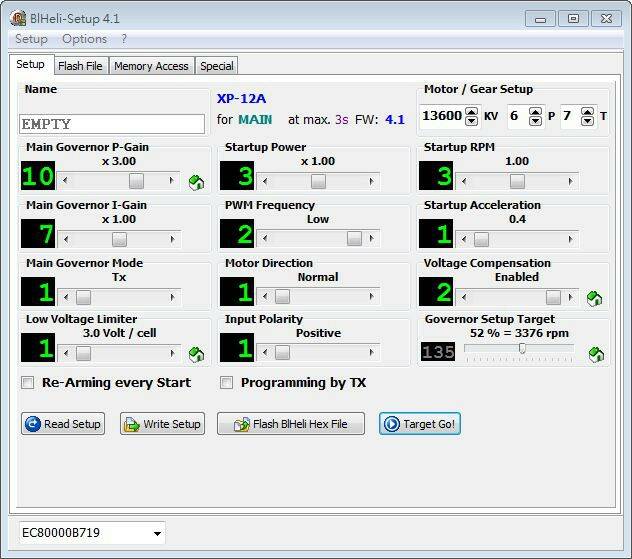This screenshot has width=632, height=559.
Task: Reset Main Governor P-Gain with its house icon
Action: pyautogui.click(x=196, y=183)
